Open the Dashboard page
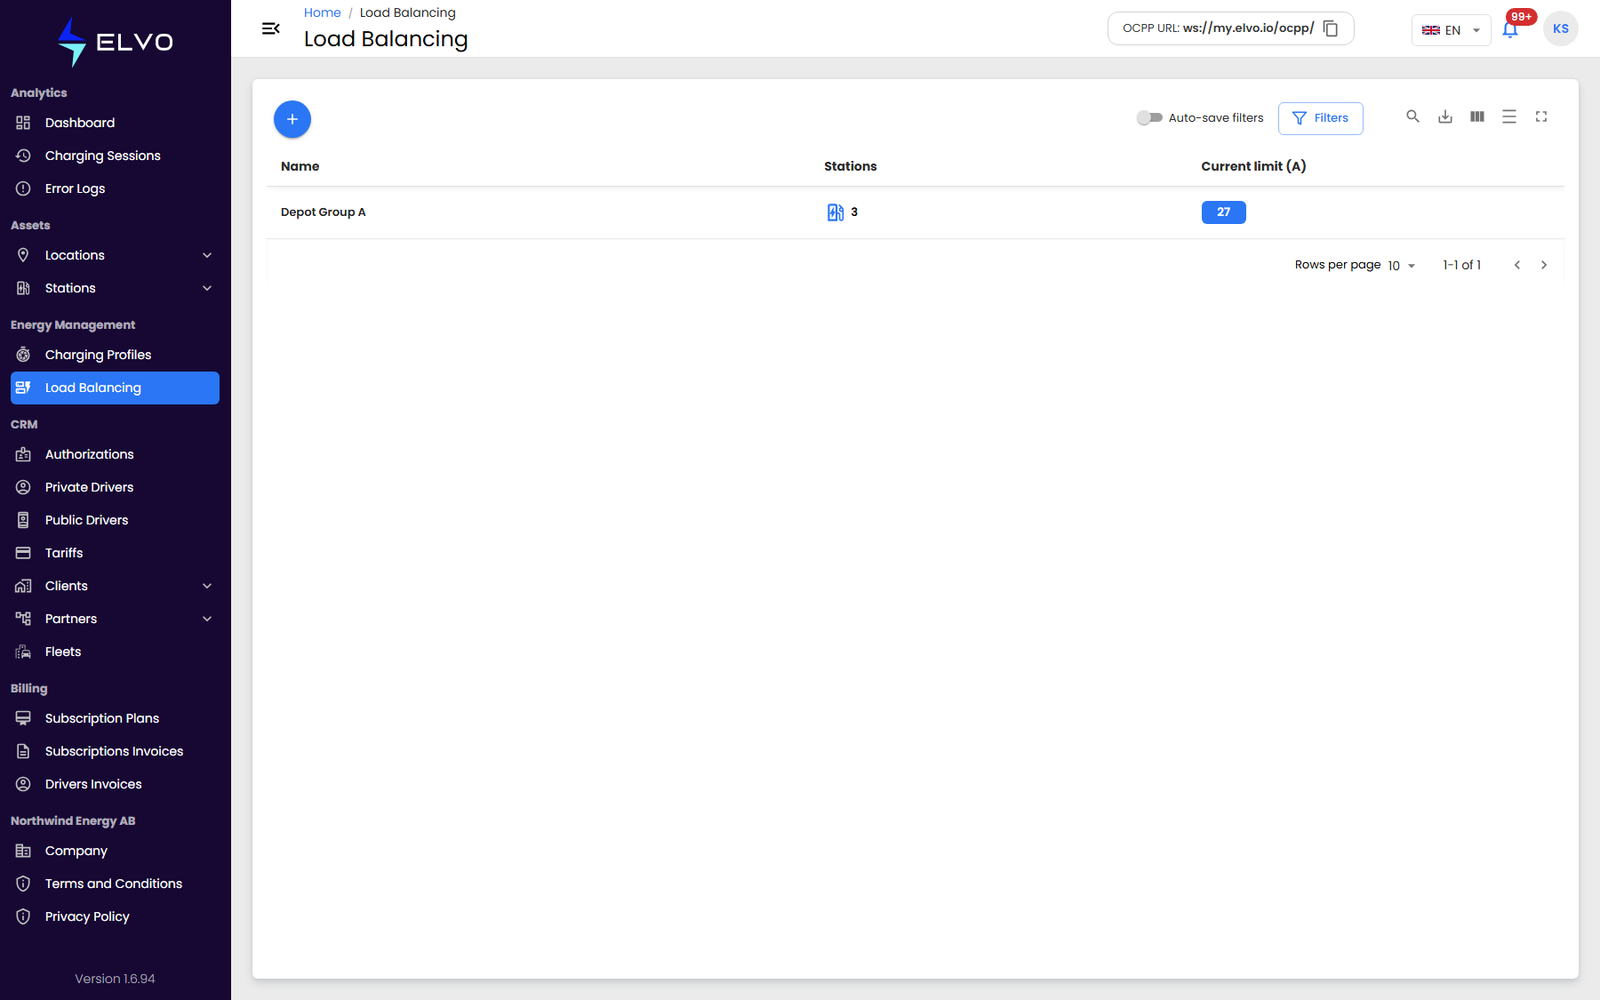 115,123
